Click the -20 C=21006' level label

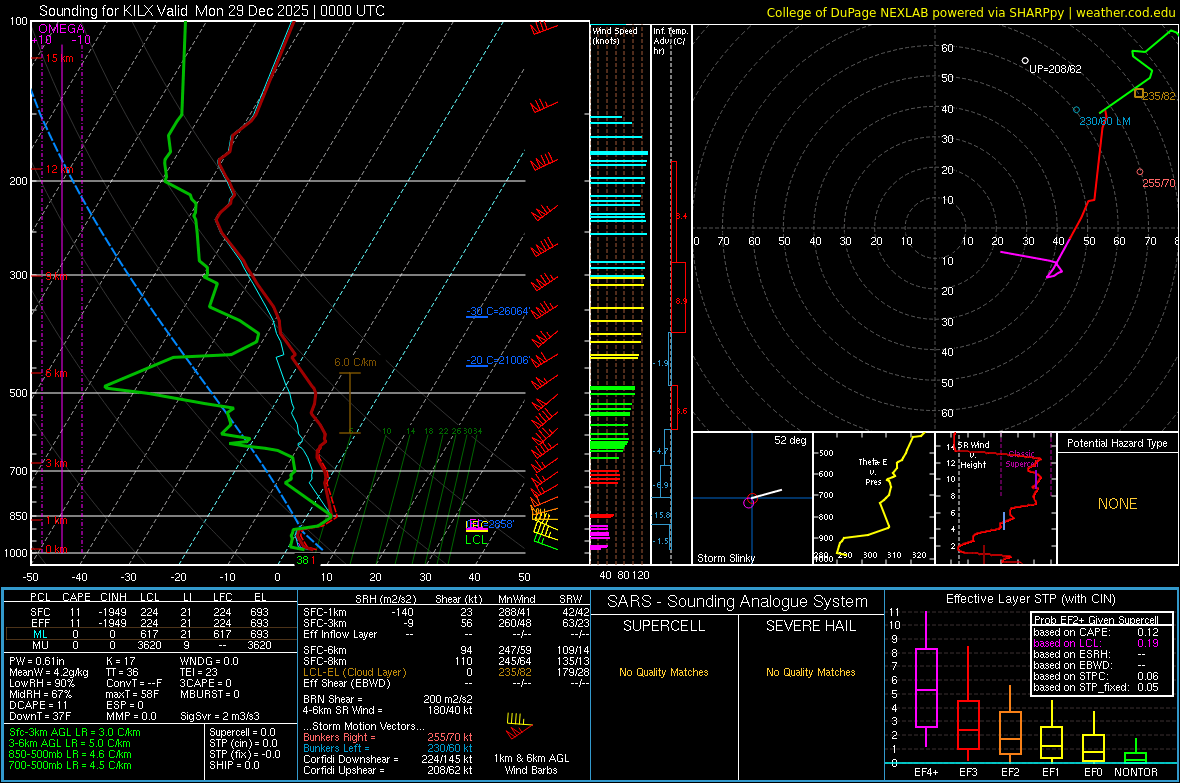(x=497, y=360)
